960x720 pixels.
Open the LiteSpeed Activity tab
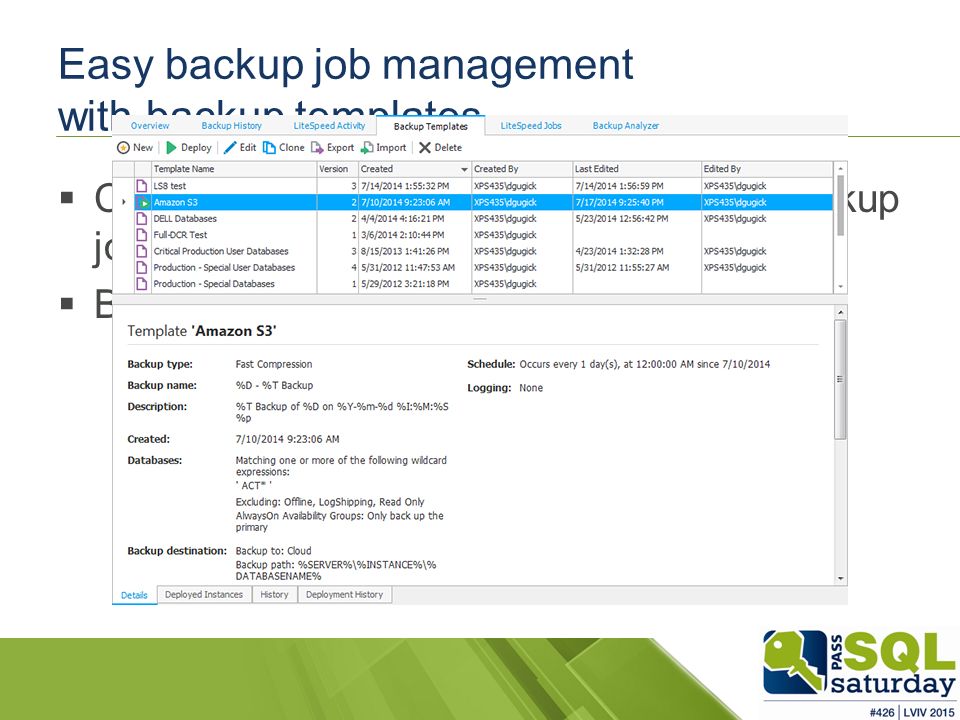(x=329, y=126)
